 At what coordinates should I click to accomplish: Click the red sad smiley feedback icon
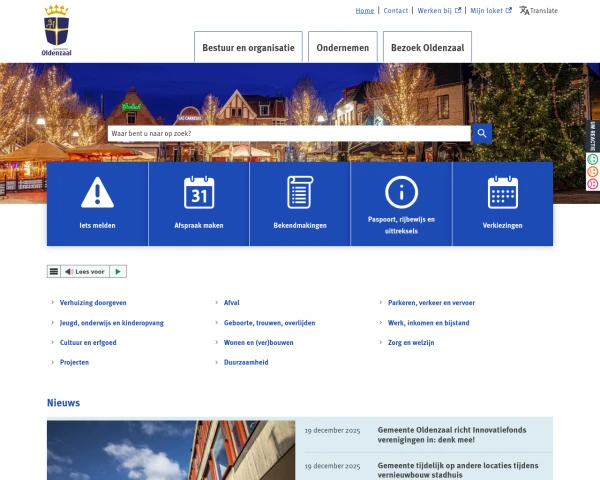click(593, 183)
